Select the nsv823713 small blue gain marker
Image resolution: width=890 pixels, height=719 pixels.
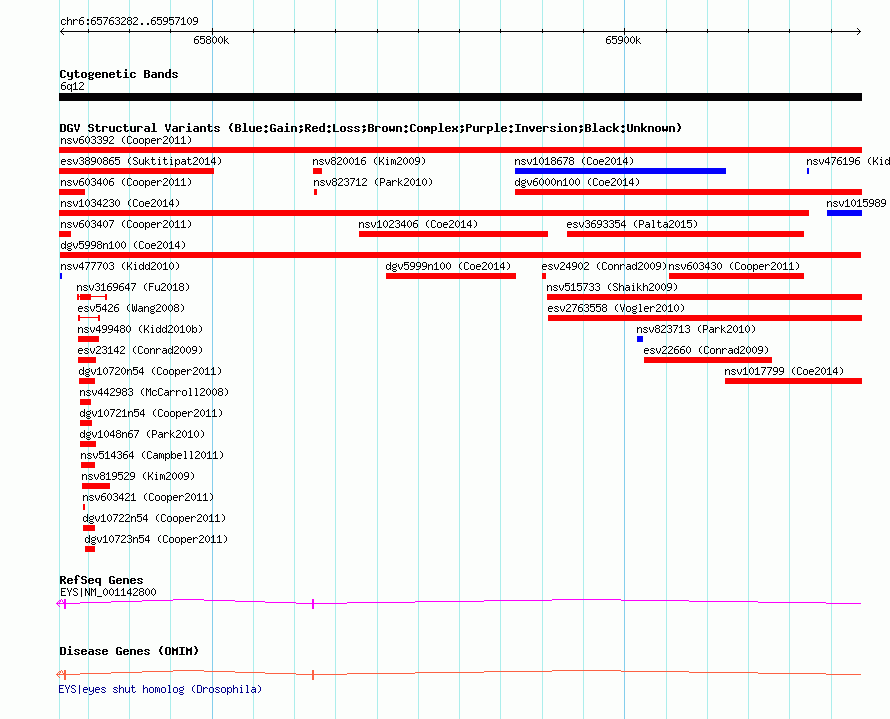point(640,339)
